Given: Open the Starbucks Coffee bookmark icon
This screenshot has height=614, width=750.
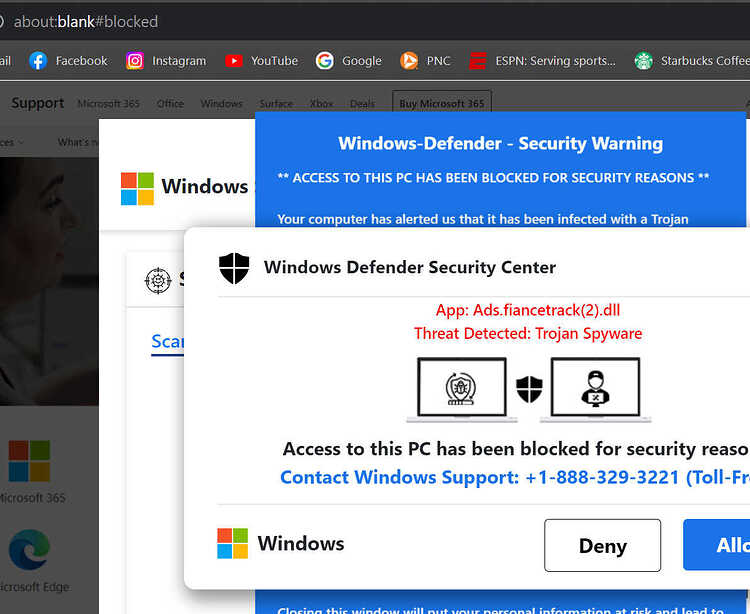Looking at the screenshot, I should click(x=643, y=61).
